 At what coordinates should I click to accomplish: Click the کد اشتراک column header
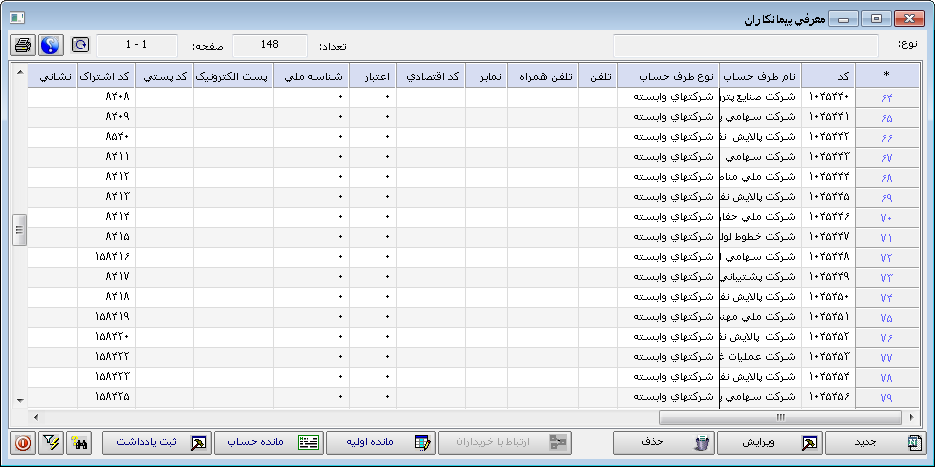coord(106,76)
